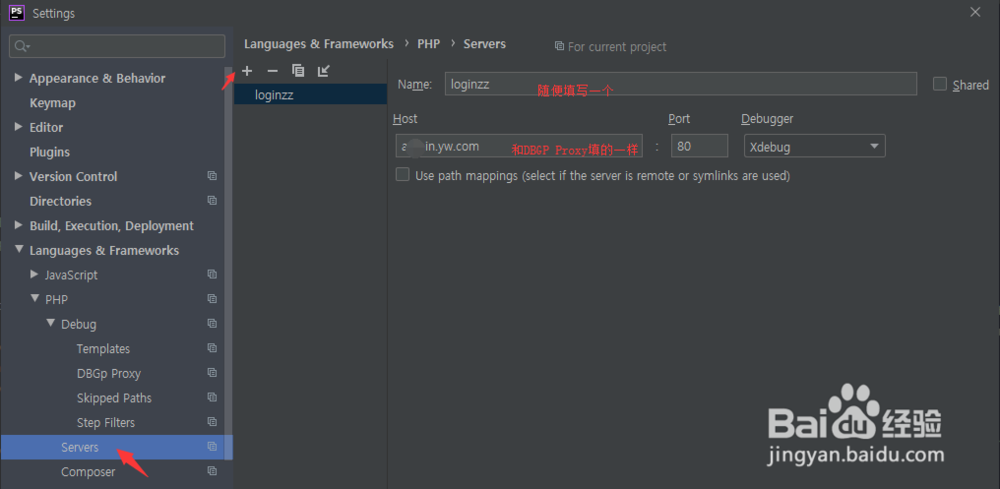Screen dimensions: 1000x489
Task: Collapse the Debug node
Action: pos(50,323)
